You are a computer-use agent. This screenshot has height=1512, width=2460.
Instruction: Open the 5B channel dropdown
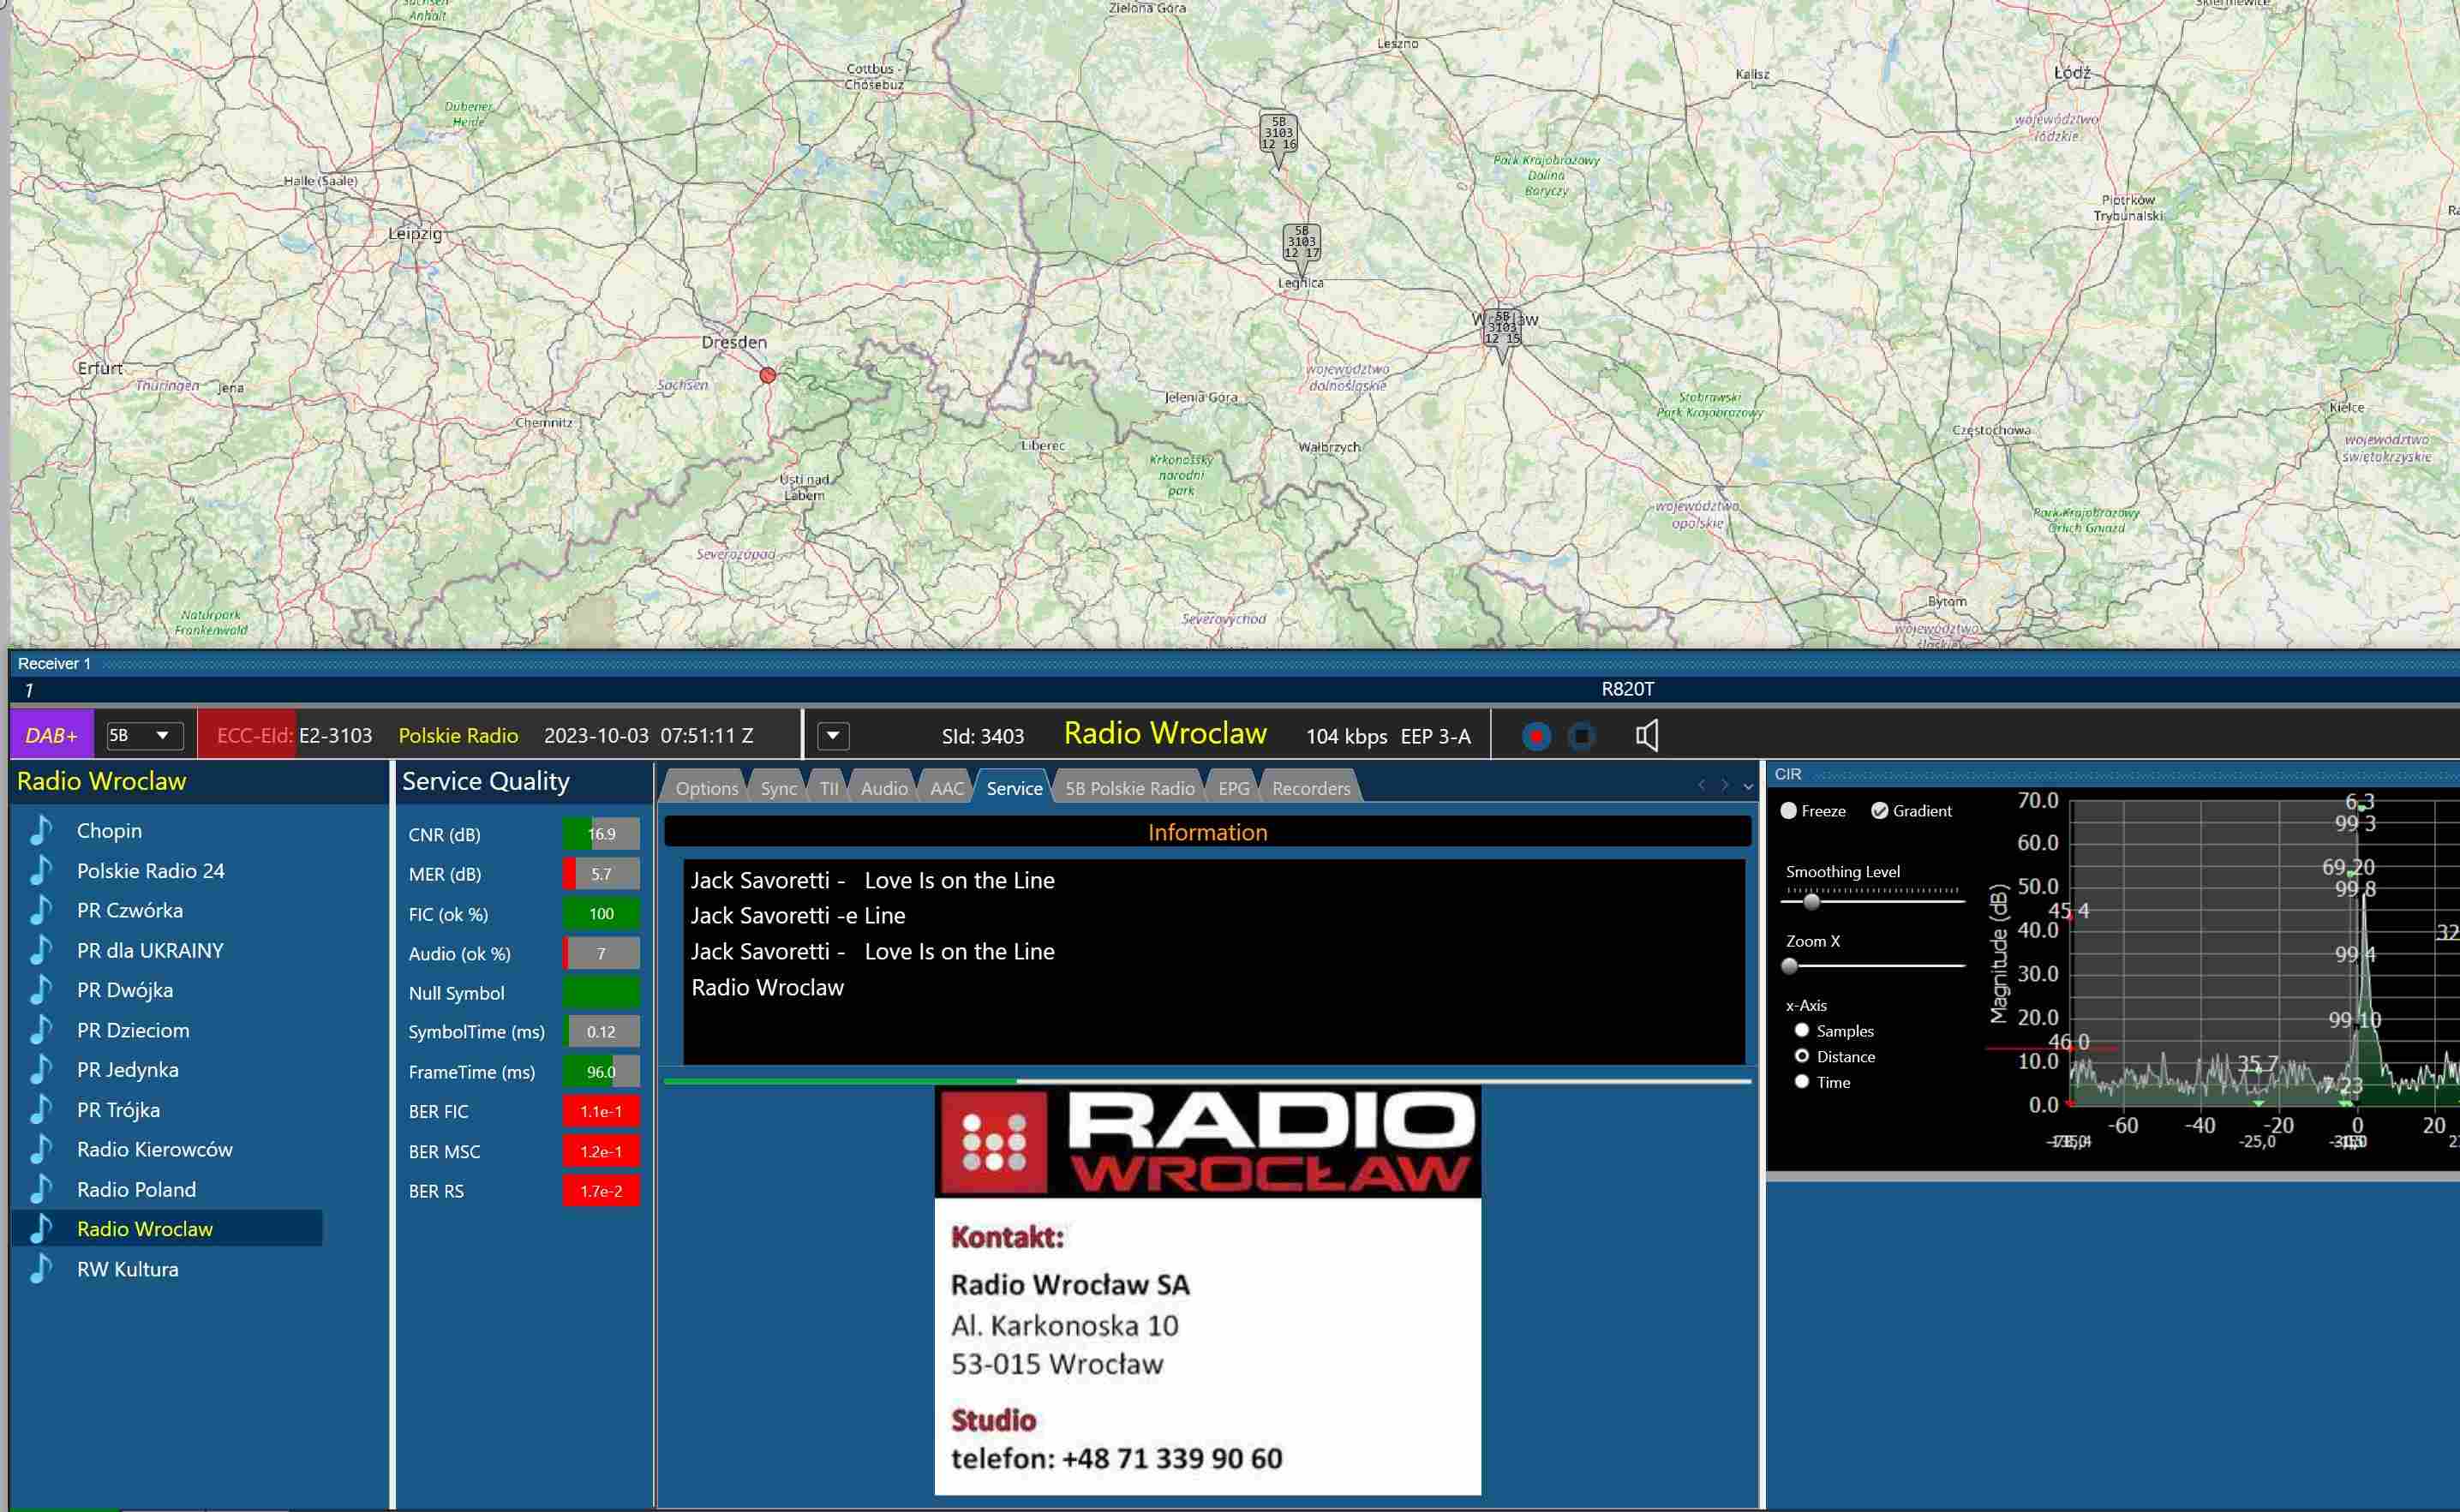(x=145, y=736)
